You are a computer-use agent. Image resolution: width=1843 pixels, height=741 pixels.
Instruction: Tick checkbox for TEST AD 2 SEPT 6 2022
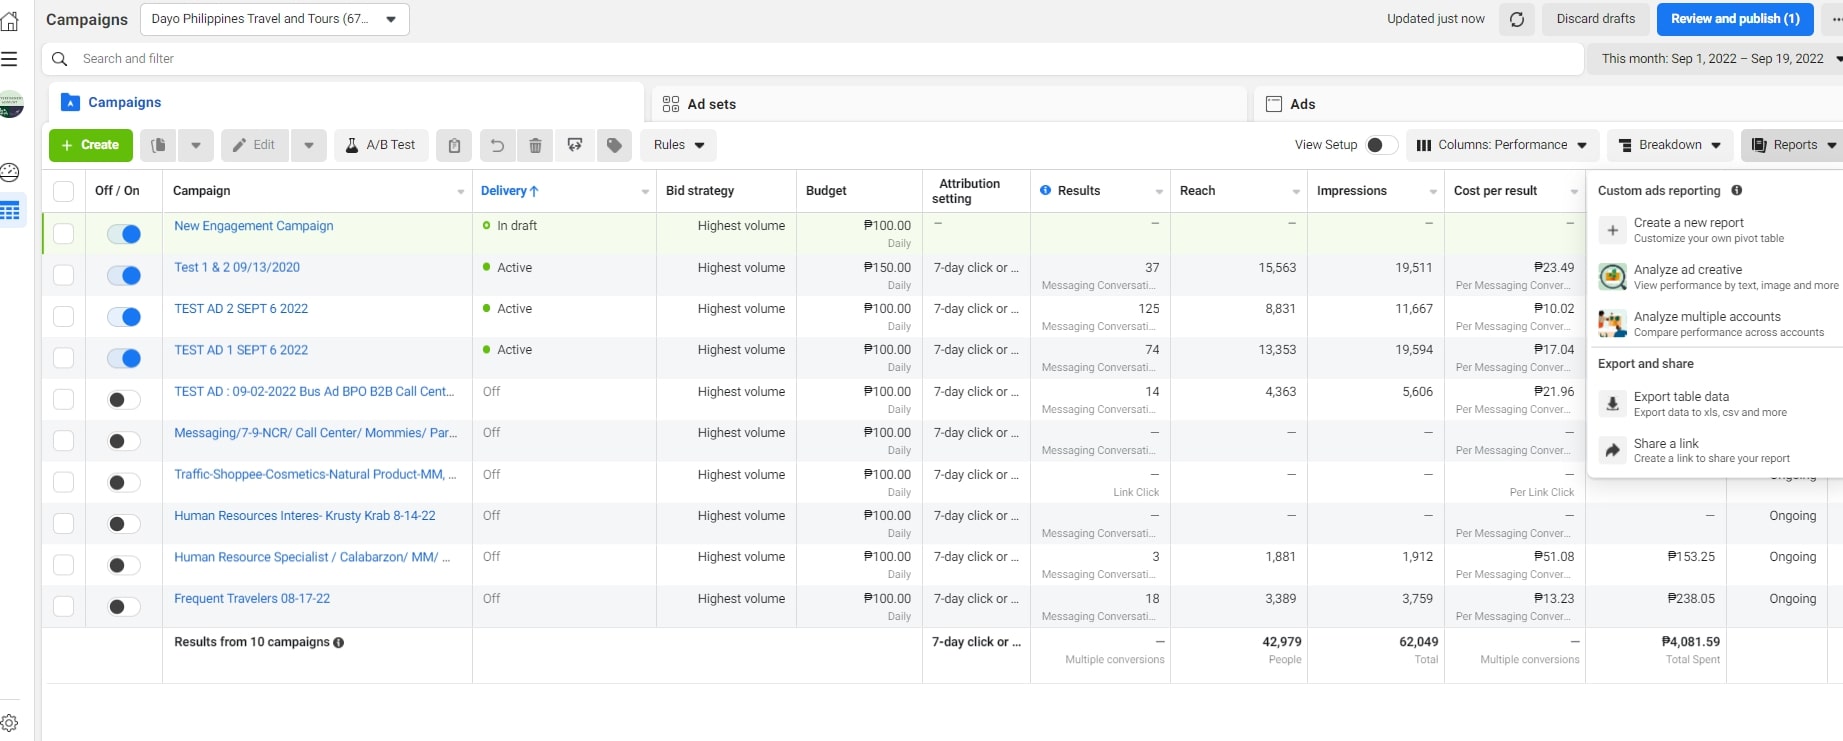pos(63,316)
